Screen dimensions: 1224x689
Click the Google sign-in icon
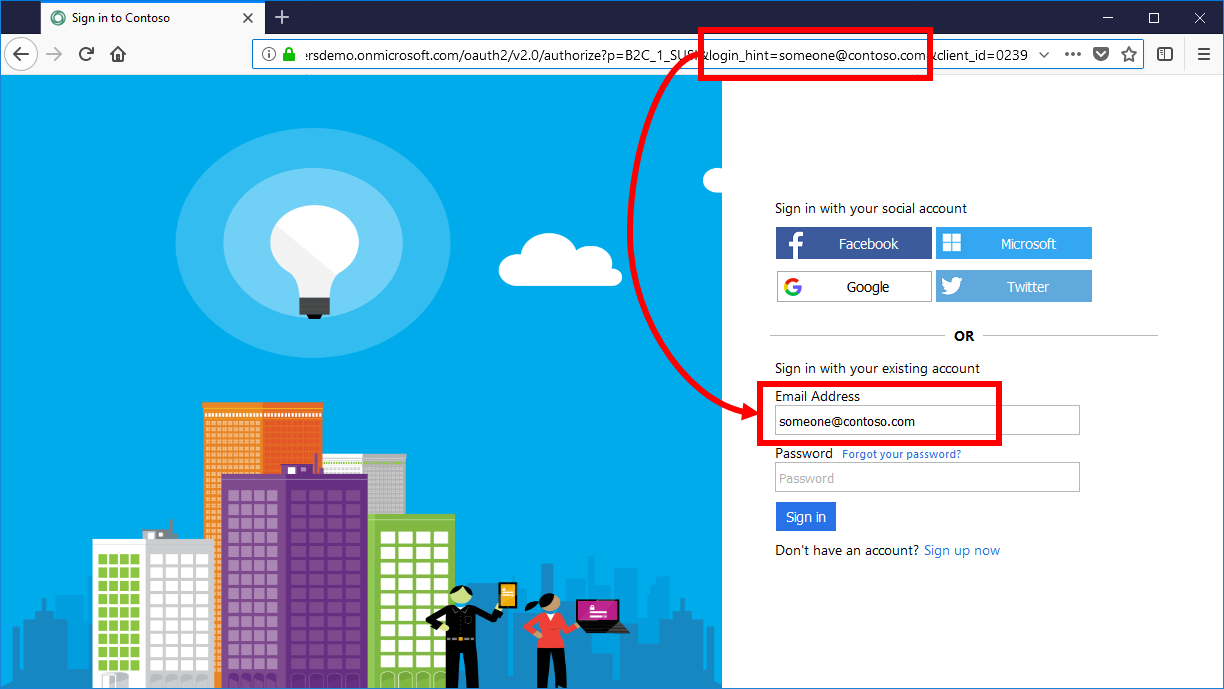[793, 286]
